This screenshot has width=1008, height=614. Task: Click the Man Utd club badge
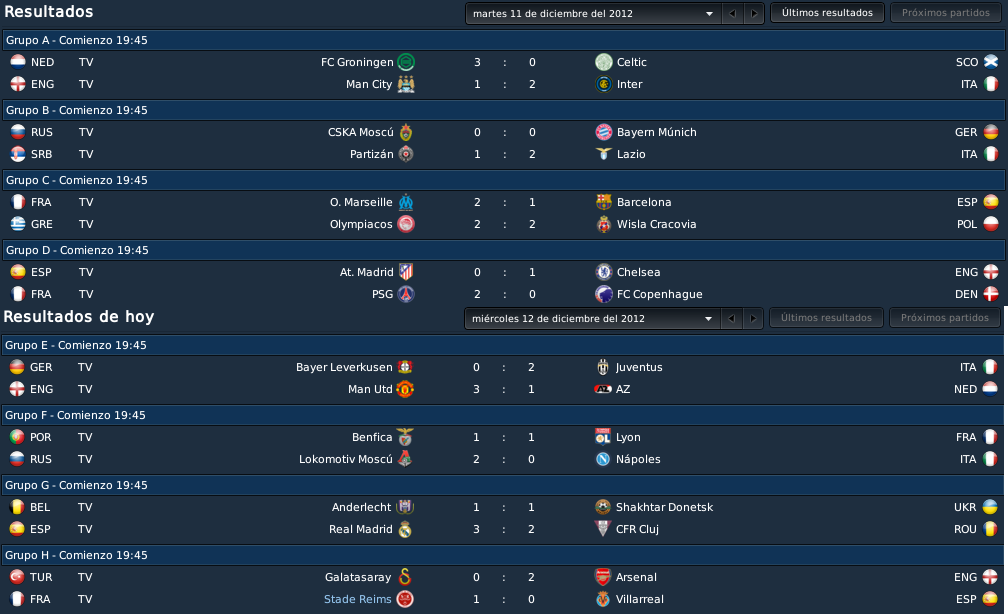(405, 389)
